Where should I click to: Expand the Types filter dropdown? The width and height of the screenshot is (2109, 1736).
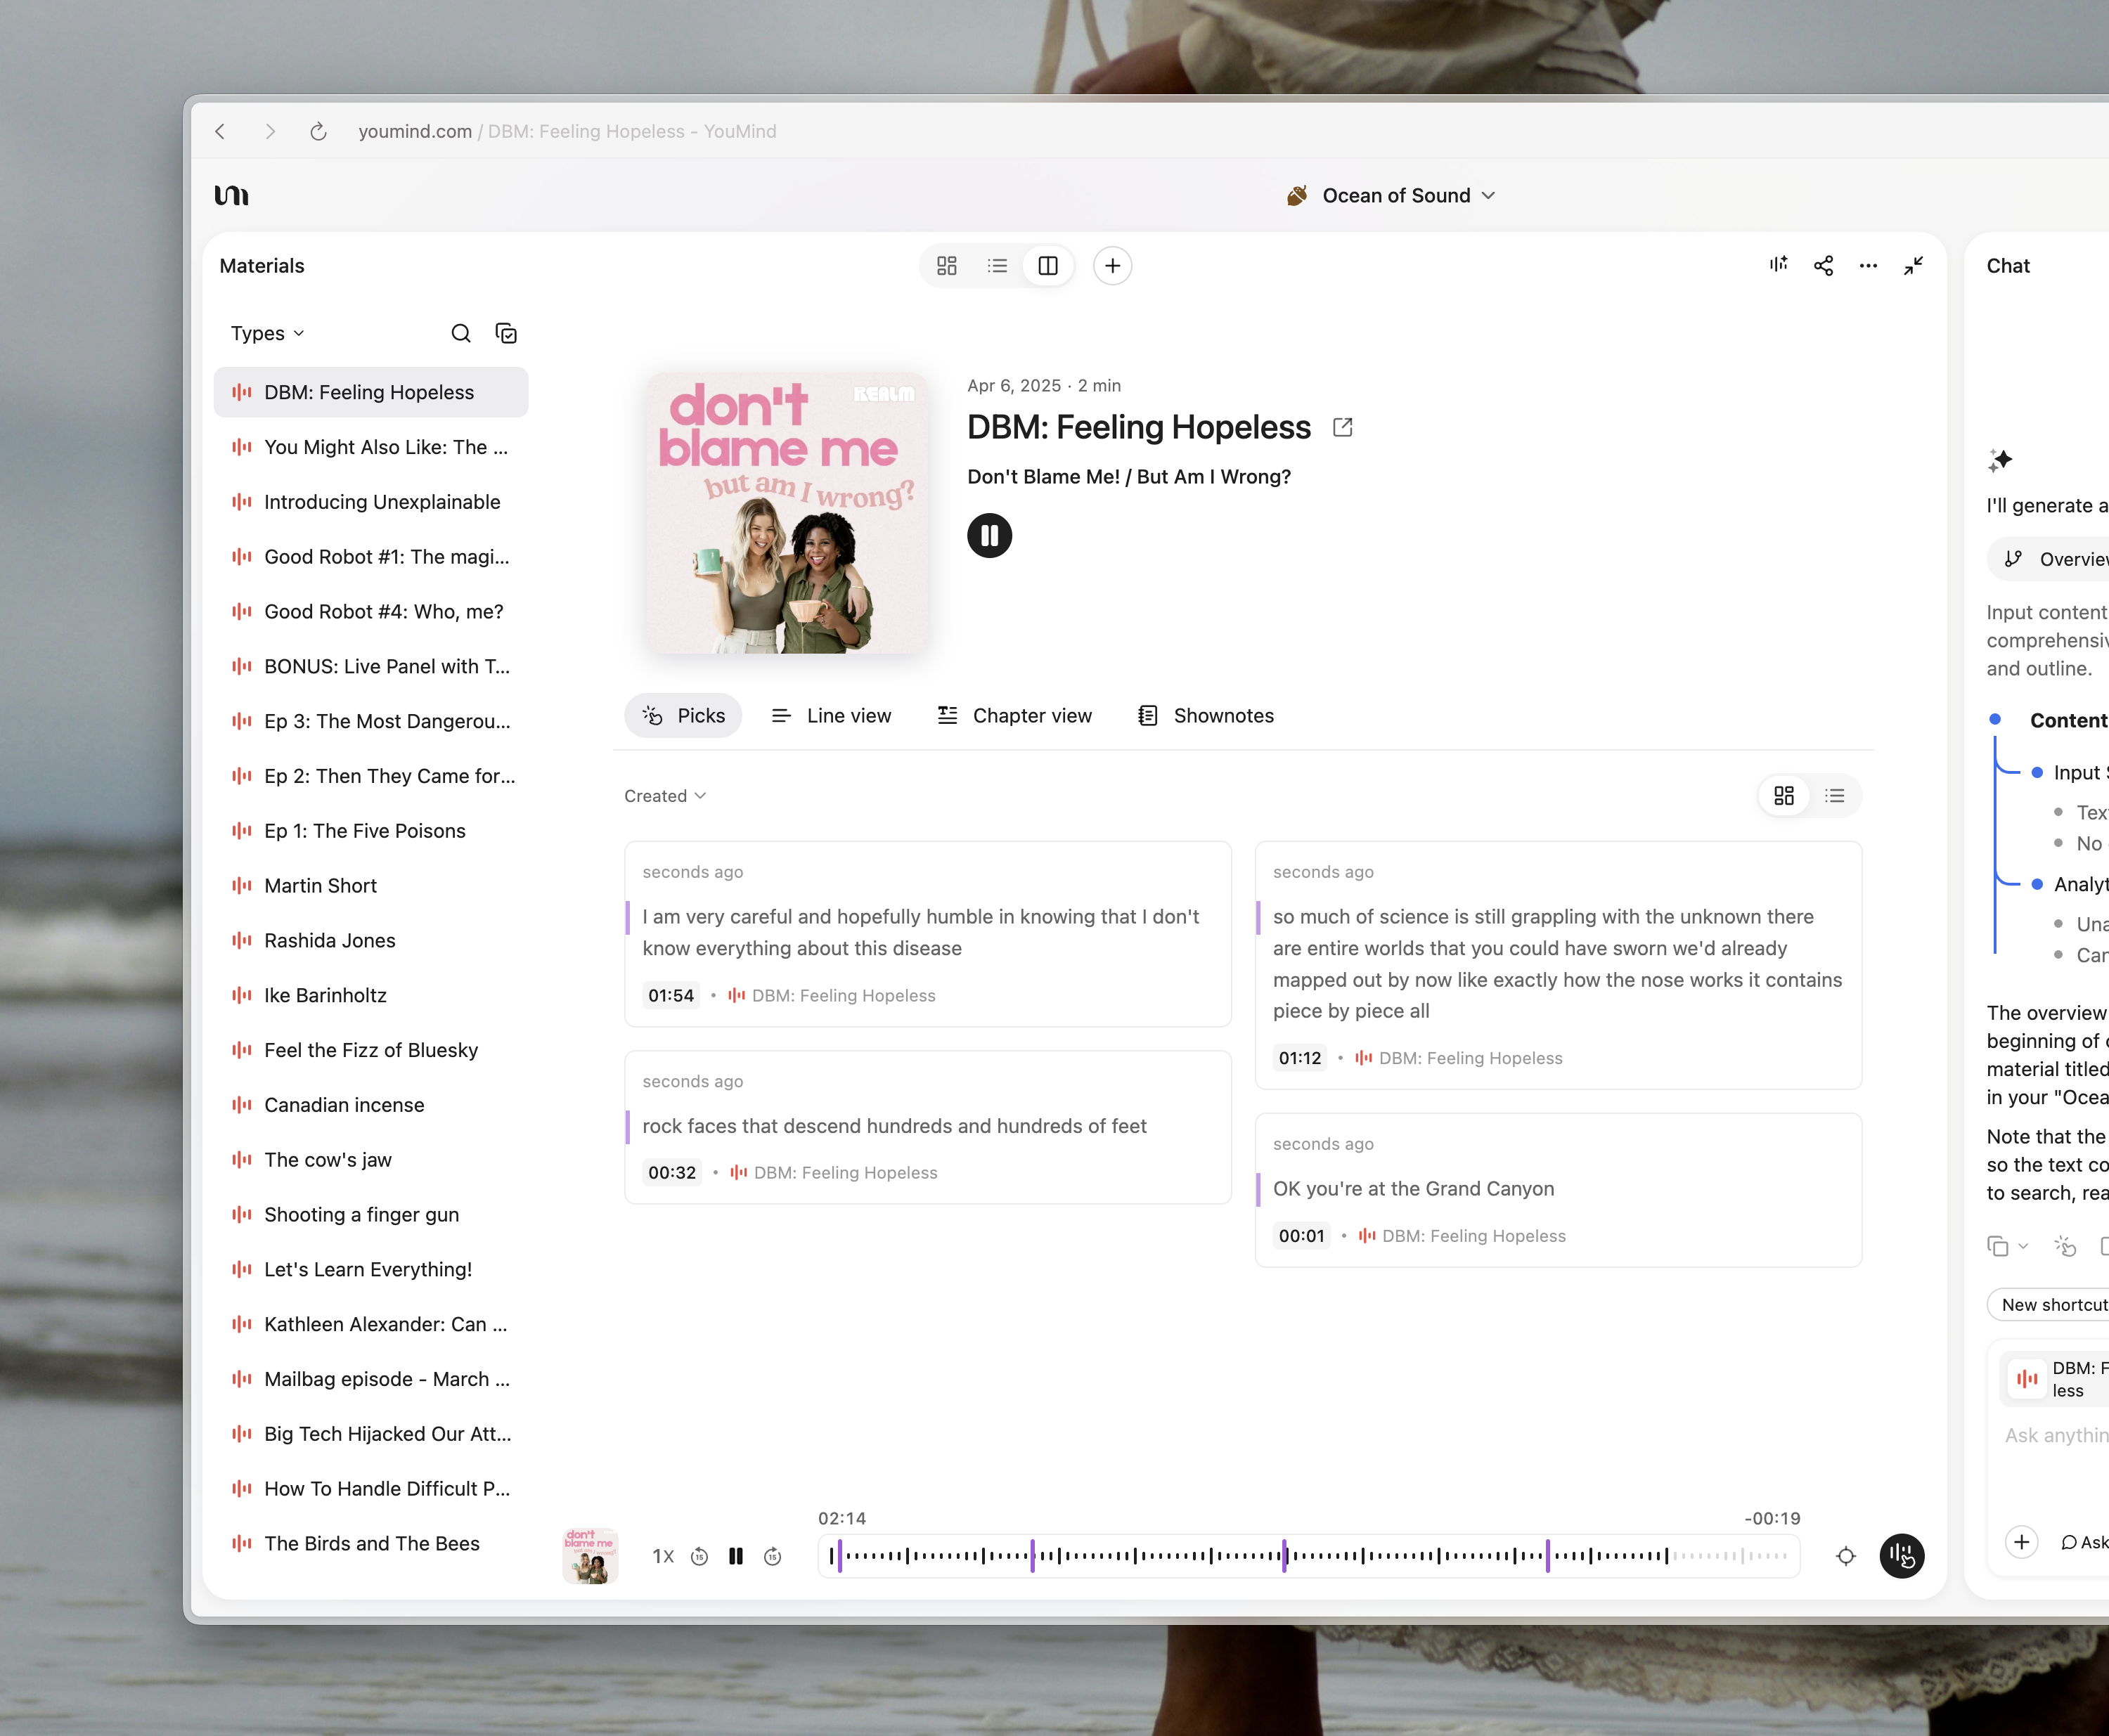pyautogui.click(x=267, y=333)
